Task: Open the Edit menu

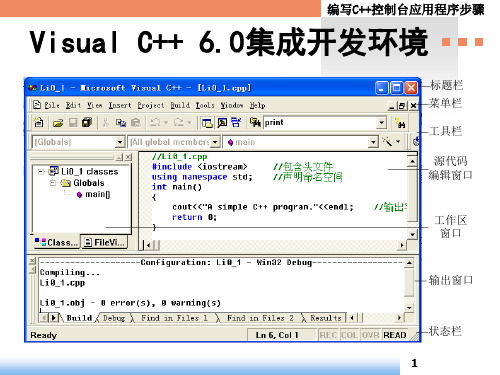Action: tap(73, 105)
